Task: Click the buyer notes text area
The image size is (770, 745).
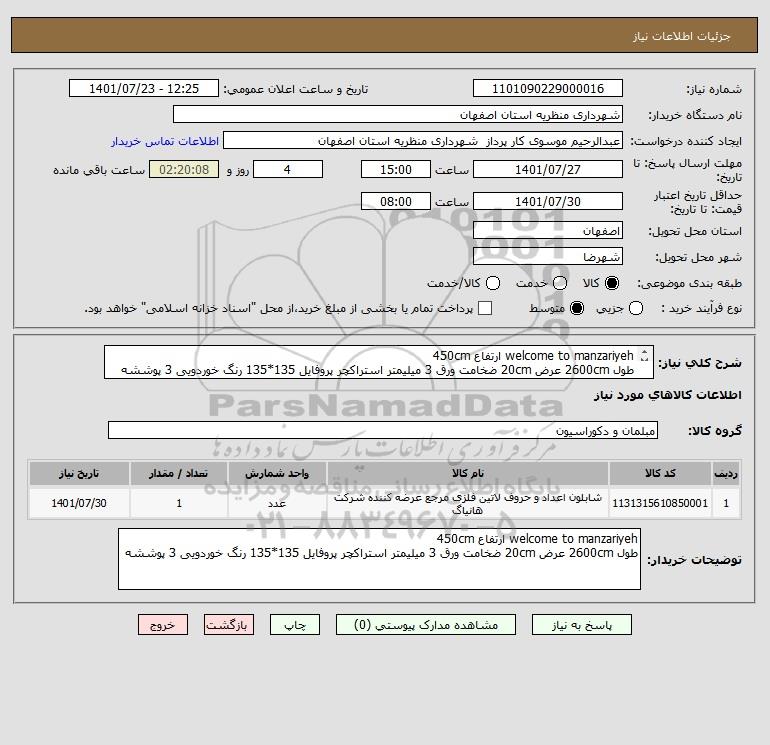Action: [379, 559]
